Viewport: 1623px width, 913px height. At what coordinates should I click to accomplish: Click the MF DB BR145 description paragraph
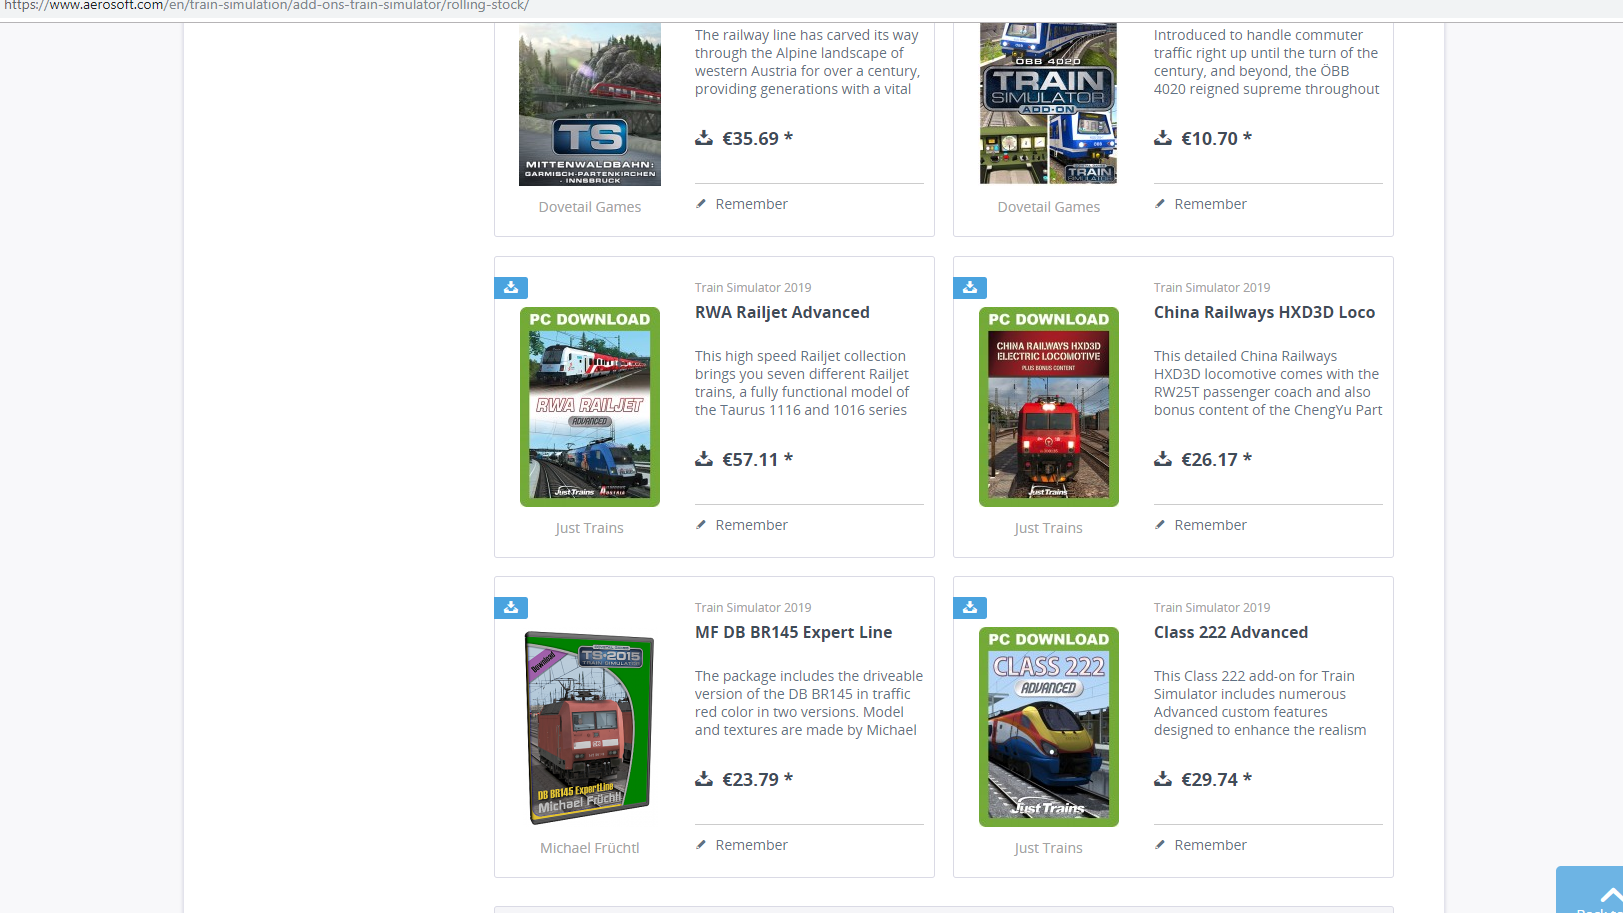click(809, 703)
